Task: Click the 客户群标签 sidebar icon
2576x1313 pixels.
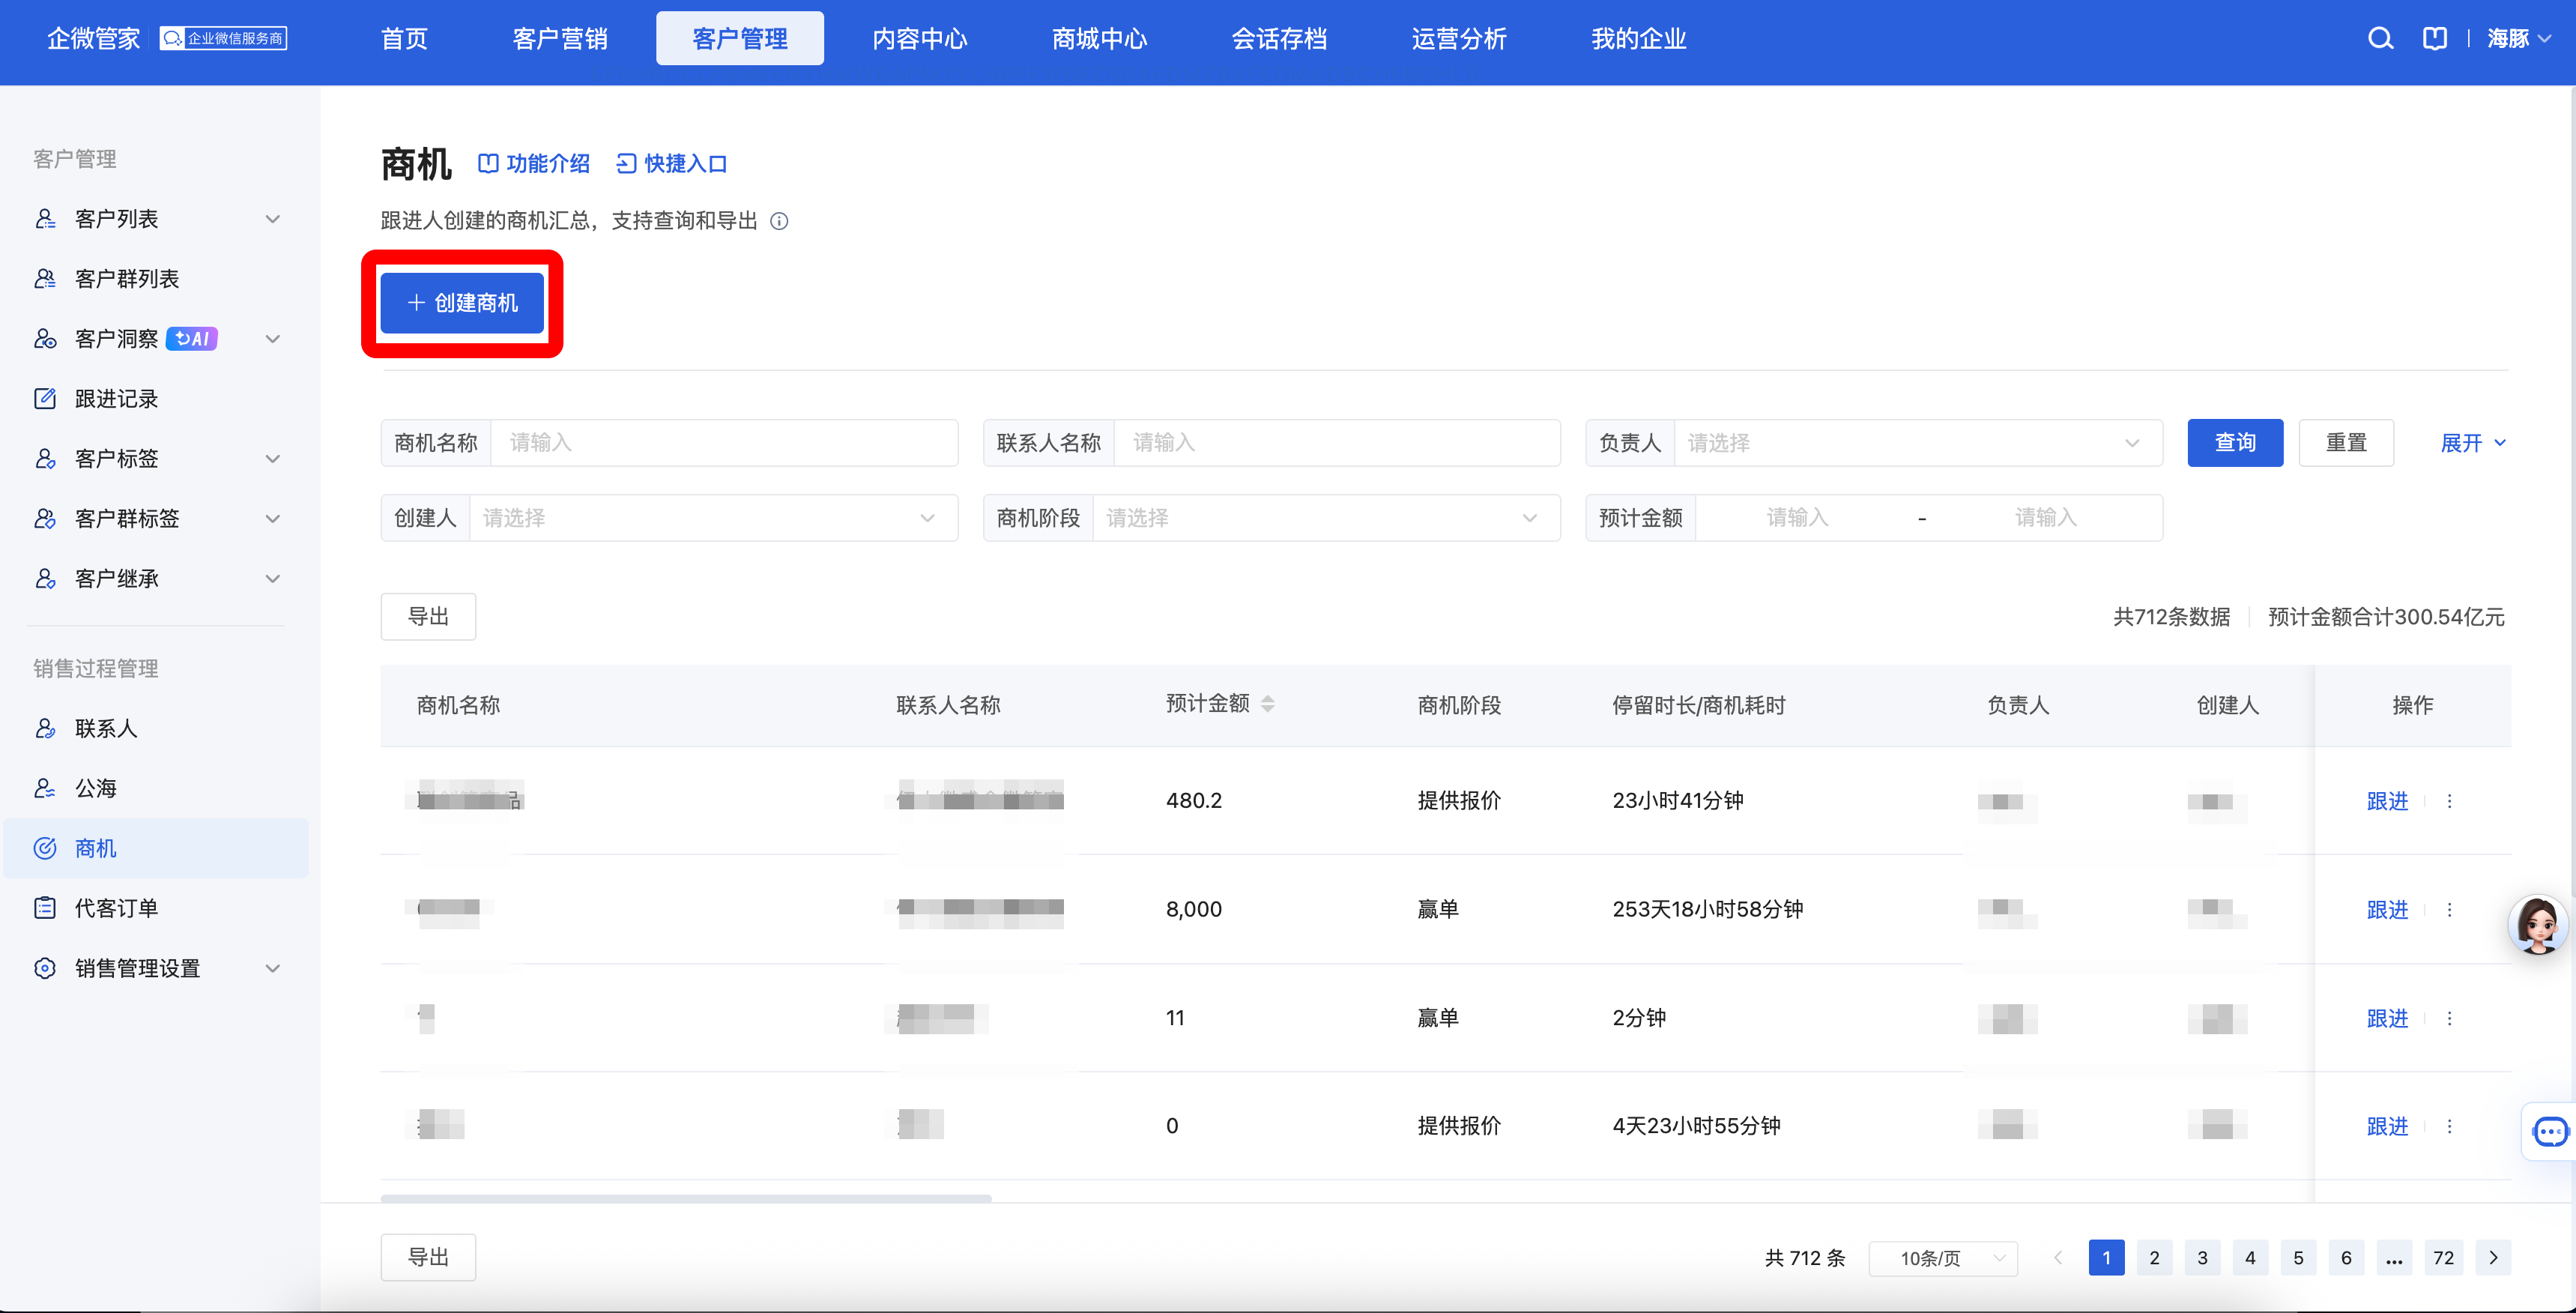Action: point(45,519)
